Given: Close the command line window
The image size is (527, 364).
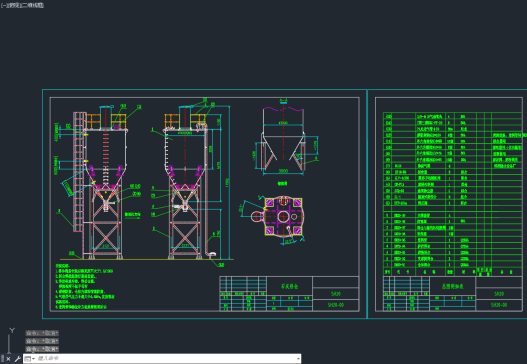Looking at the screenshot, I should pos(8,359).
